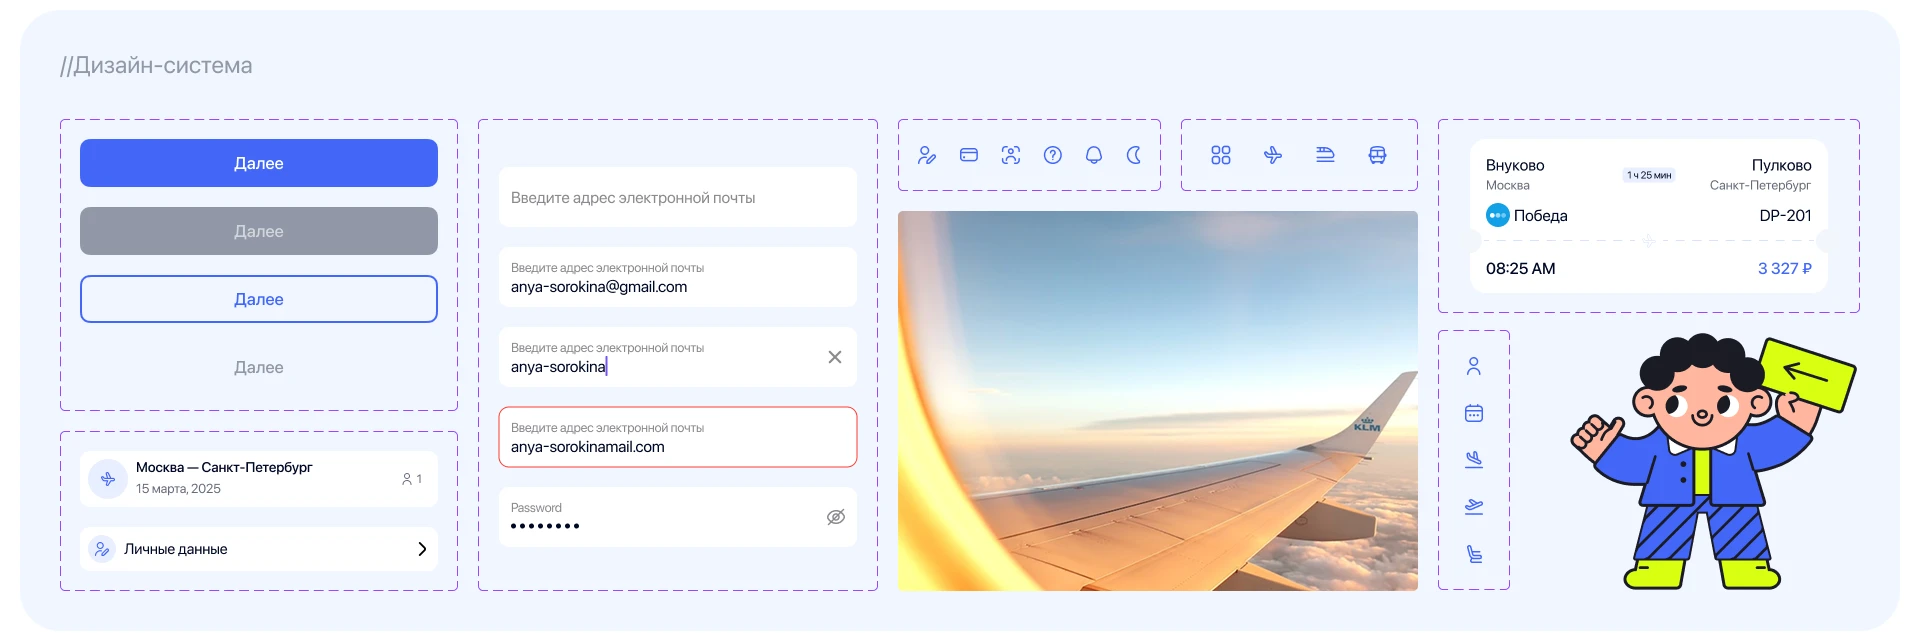The width and height of the screenshot is (1920, 641).
Task: Click the edit profile user icon
Action: click(927, 155)
